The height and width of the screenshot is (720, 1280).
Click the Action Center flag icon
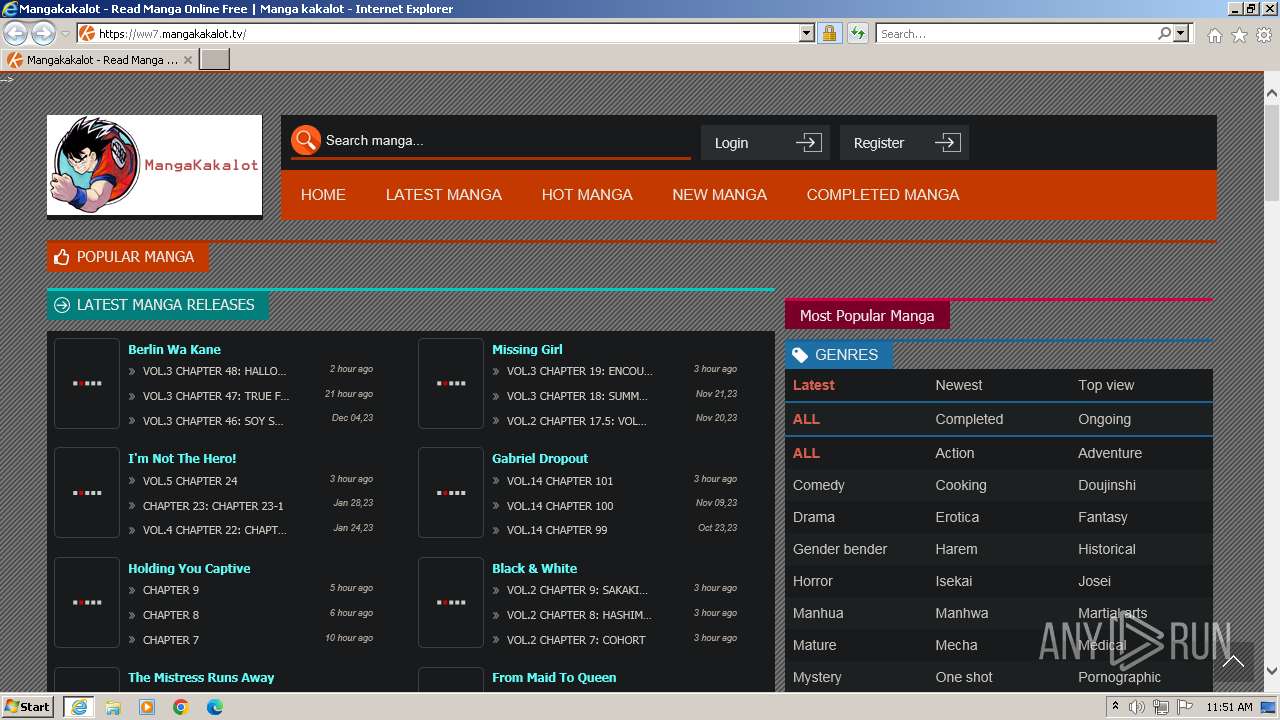point(1184,707)
